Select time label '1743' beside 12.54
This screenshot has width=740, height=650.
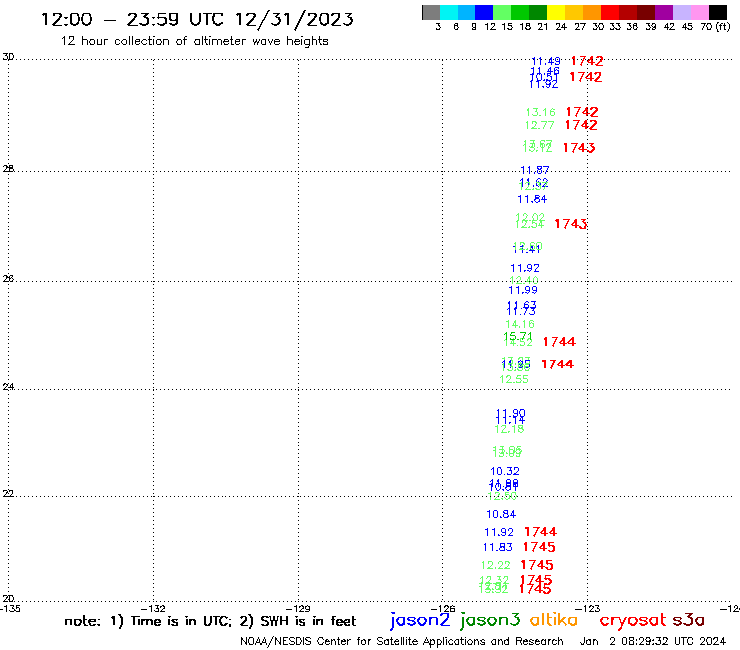click(x=571, y=224)
